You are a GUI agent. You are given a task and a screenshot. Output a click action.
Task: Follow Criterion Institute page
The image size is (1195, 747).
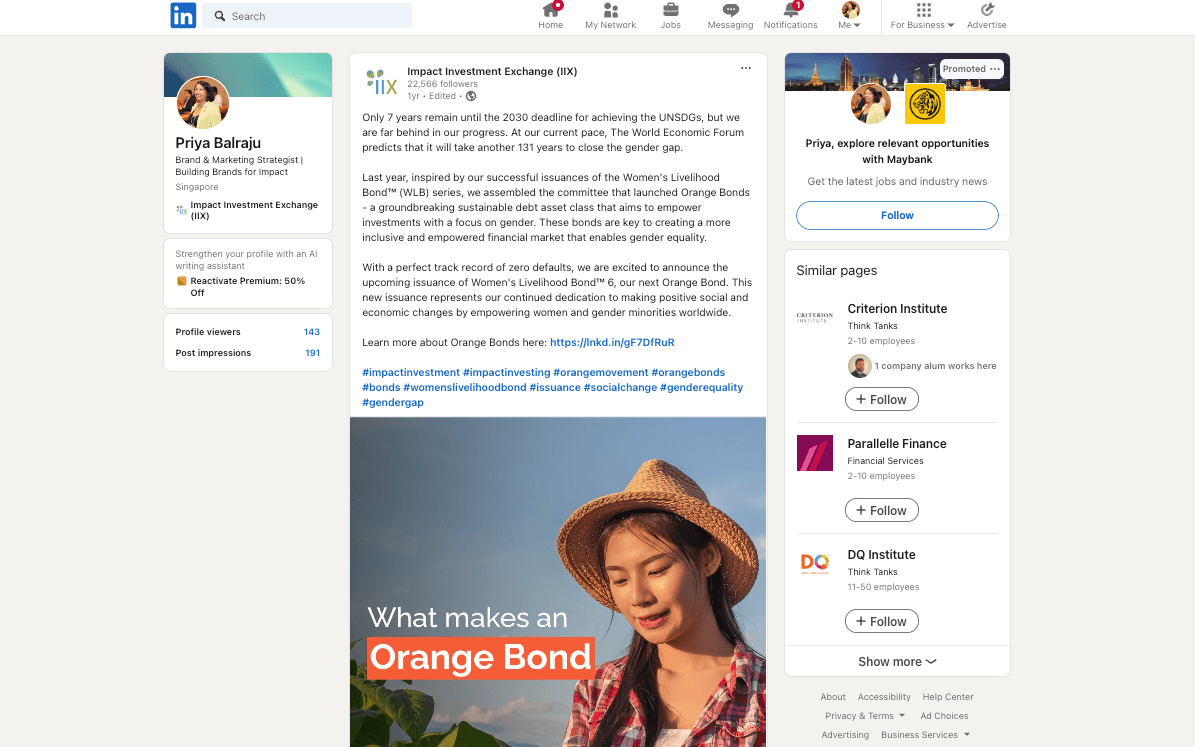[x=882, y=399]
